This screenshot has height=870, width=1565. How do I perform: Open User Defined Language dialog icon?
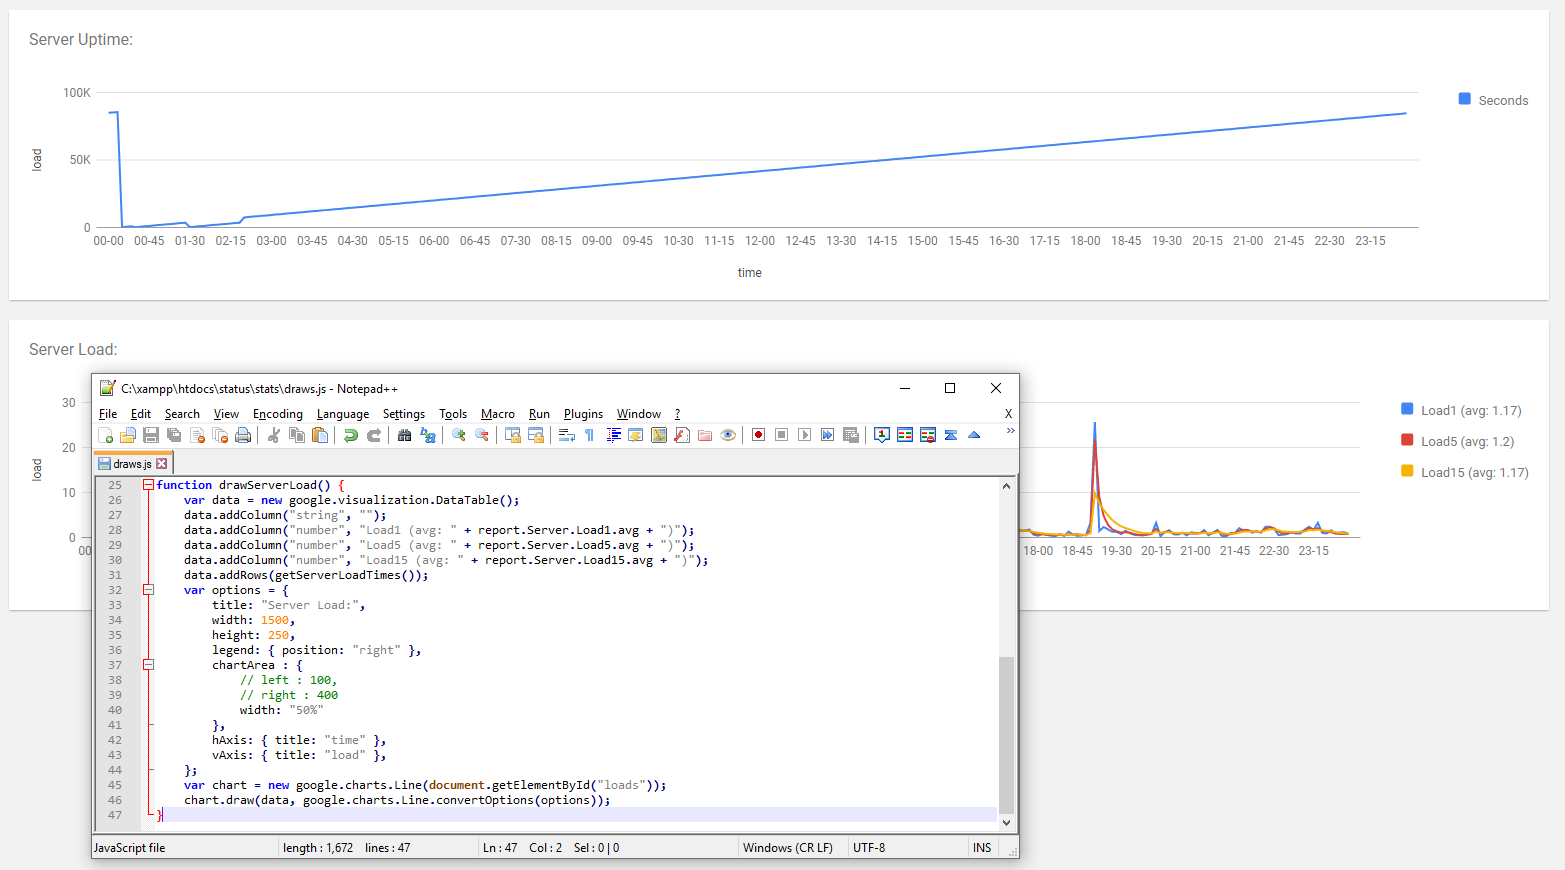click(x=636, y=435)
